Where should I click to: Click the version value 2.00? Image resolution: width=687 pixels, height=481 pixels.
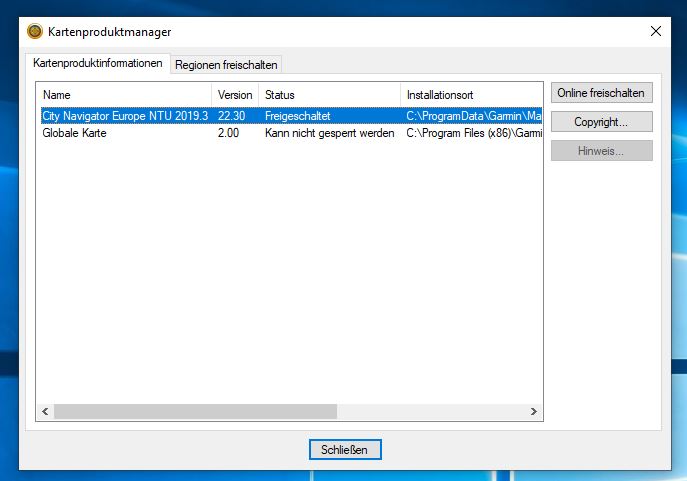click(228, 133)
